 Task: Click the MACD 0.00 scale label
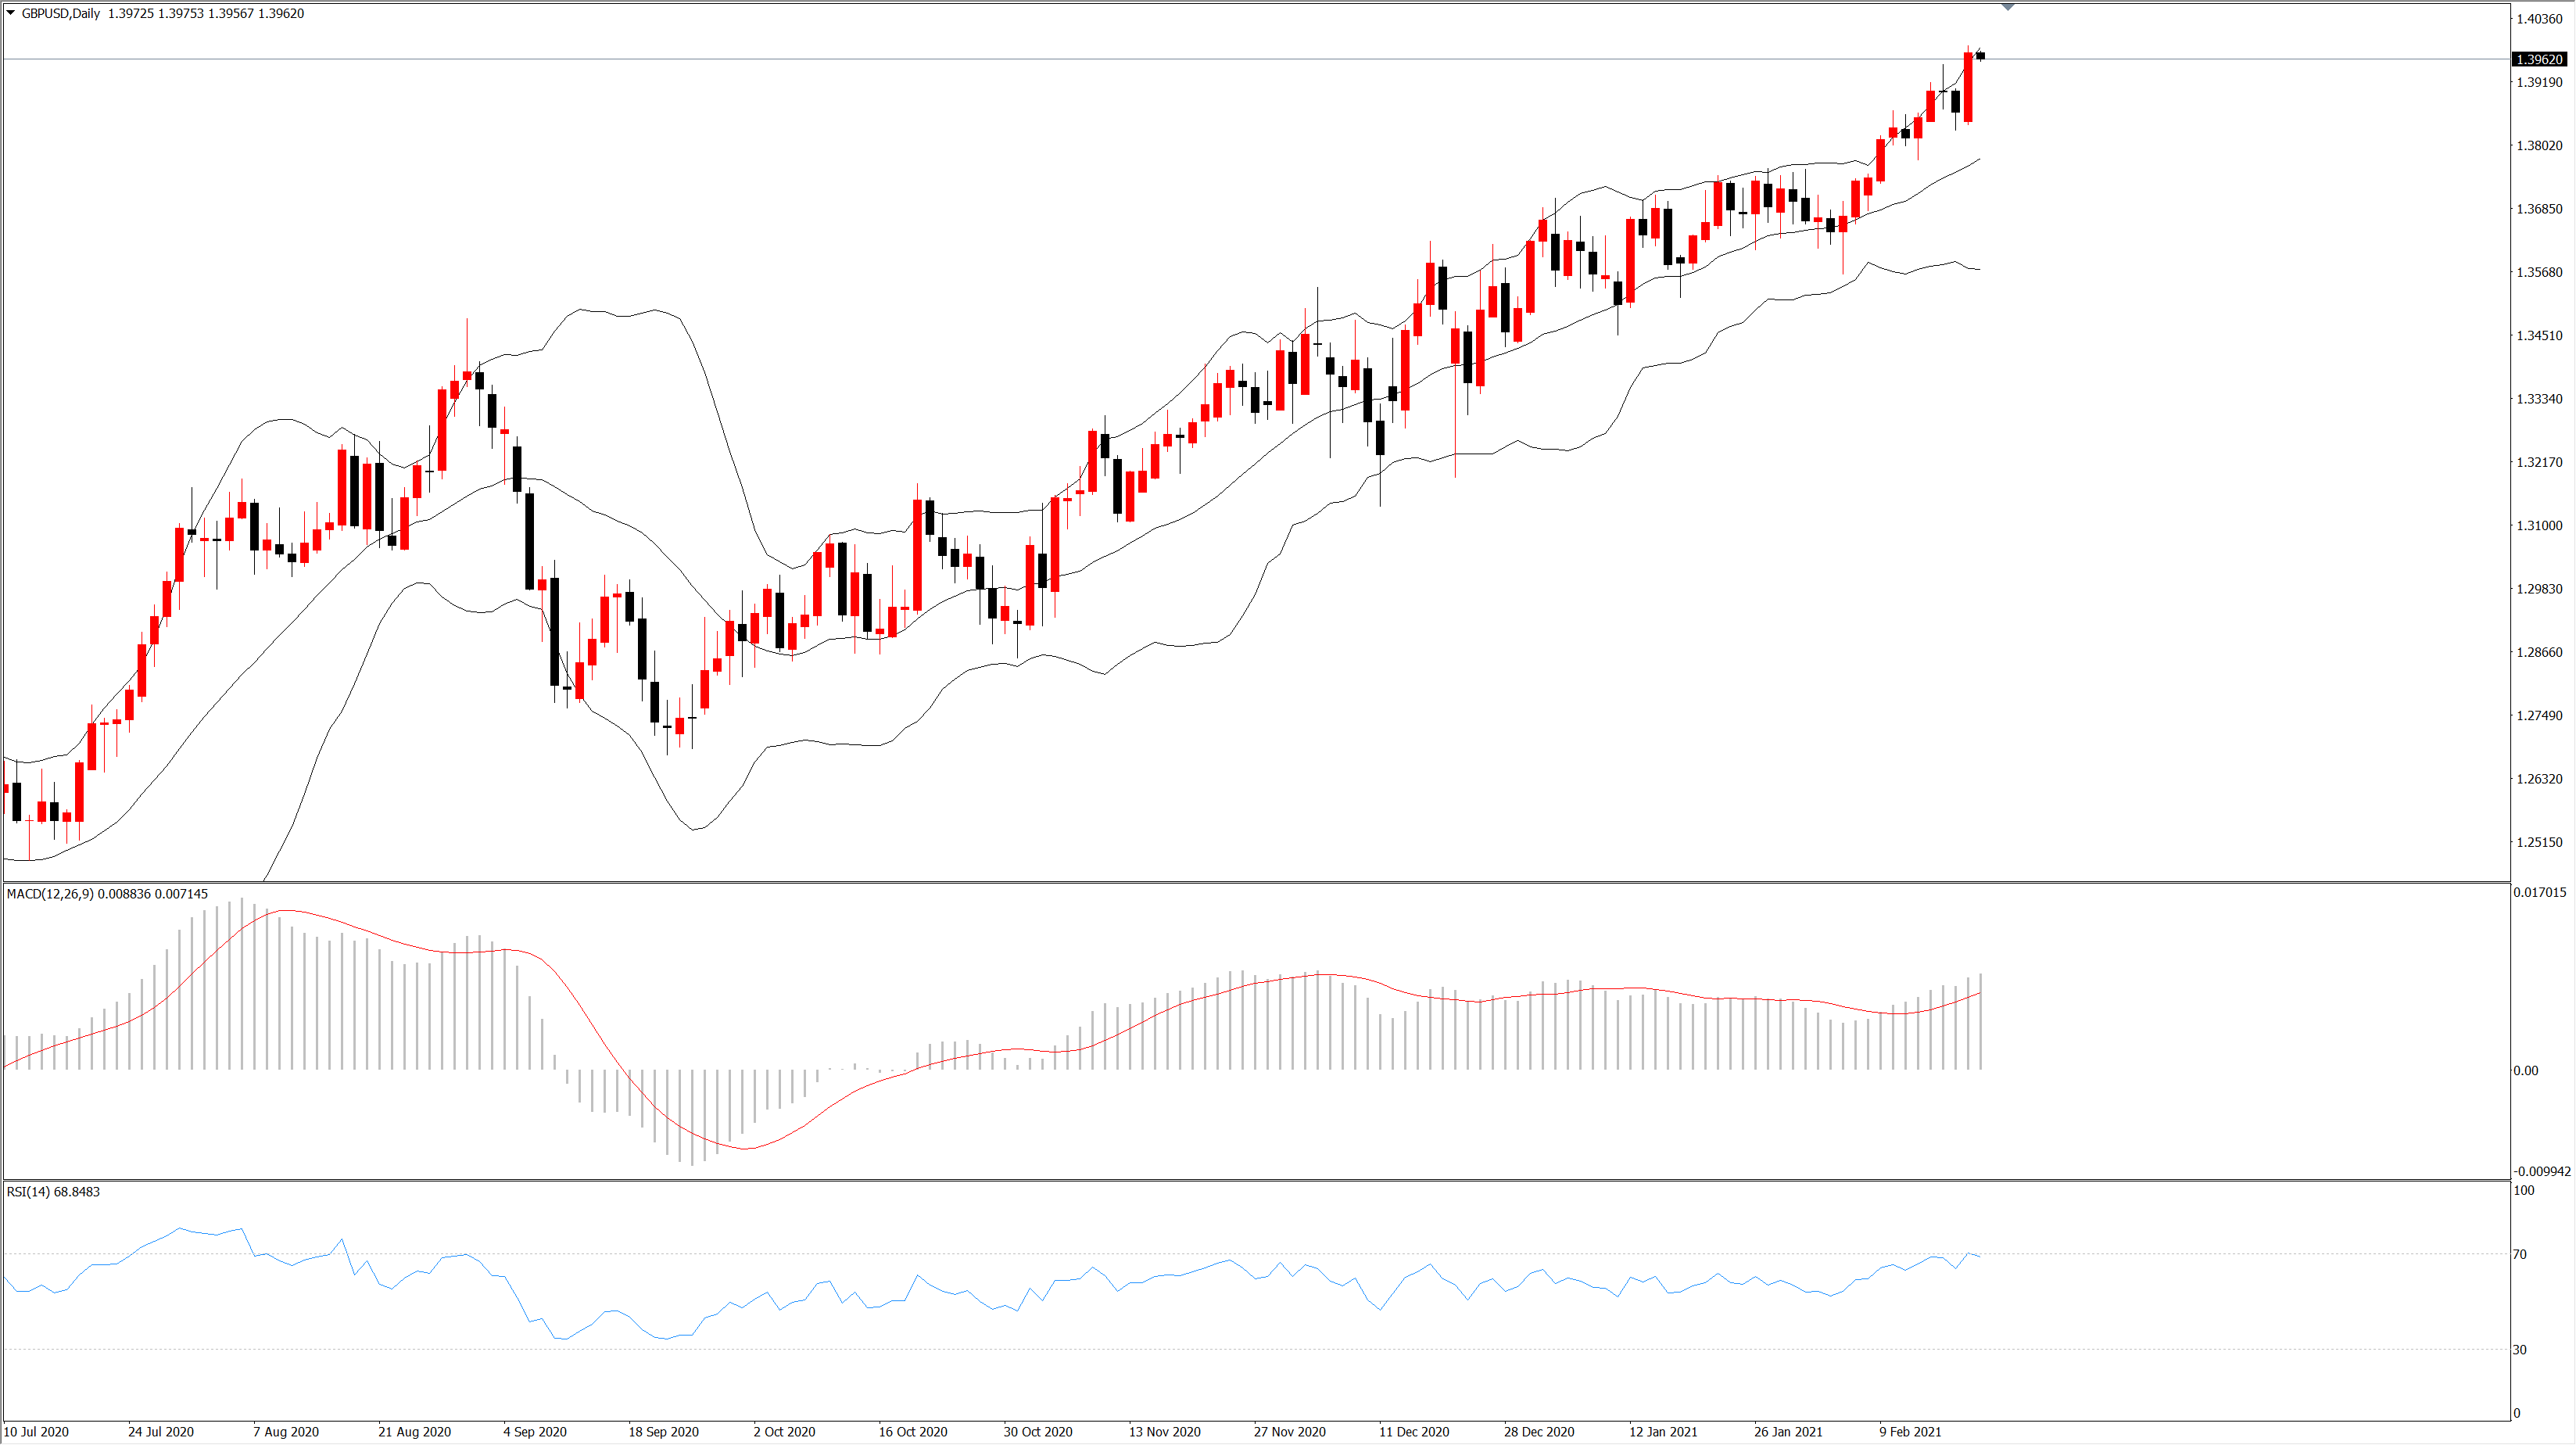(2525, 1070)
